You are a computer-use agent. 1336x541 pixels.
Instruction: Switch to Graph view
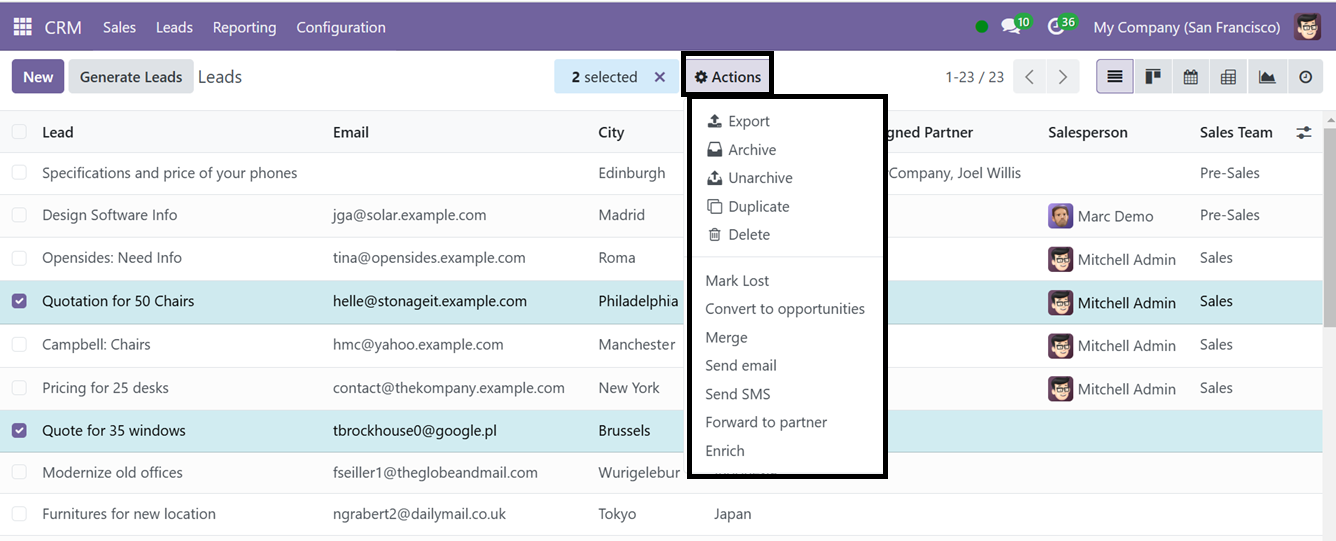(1267, 77)
